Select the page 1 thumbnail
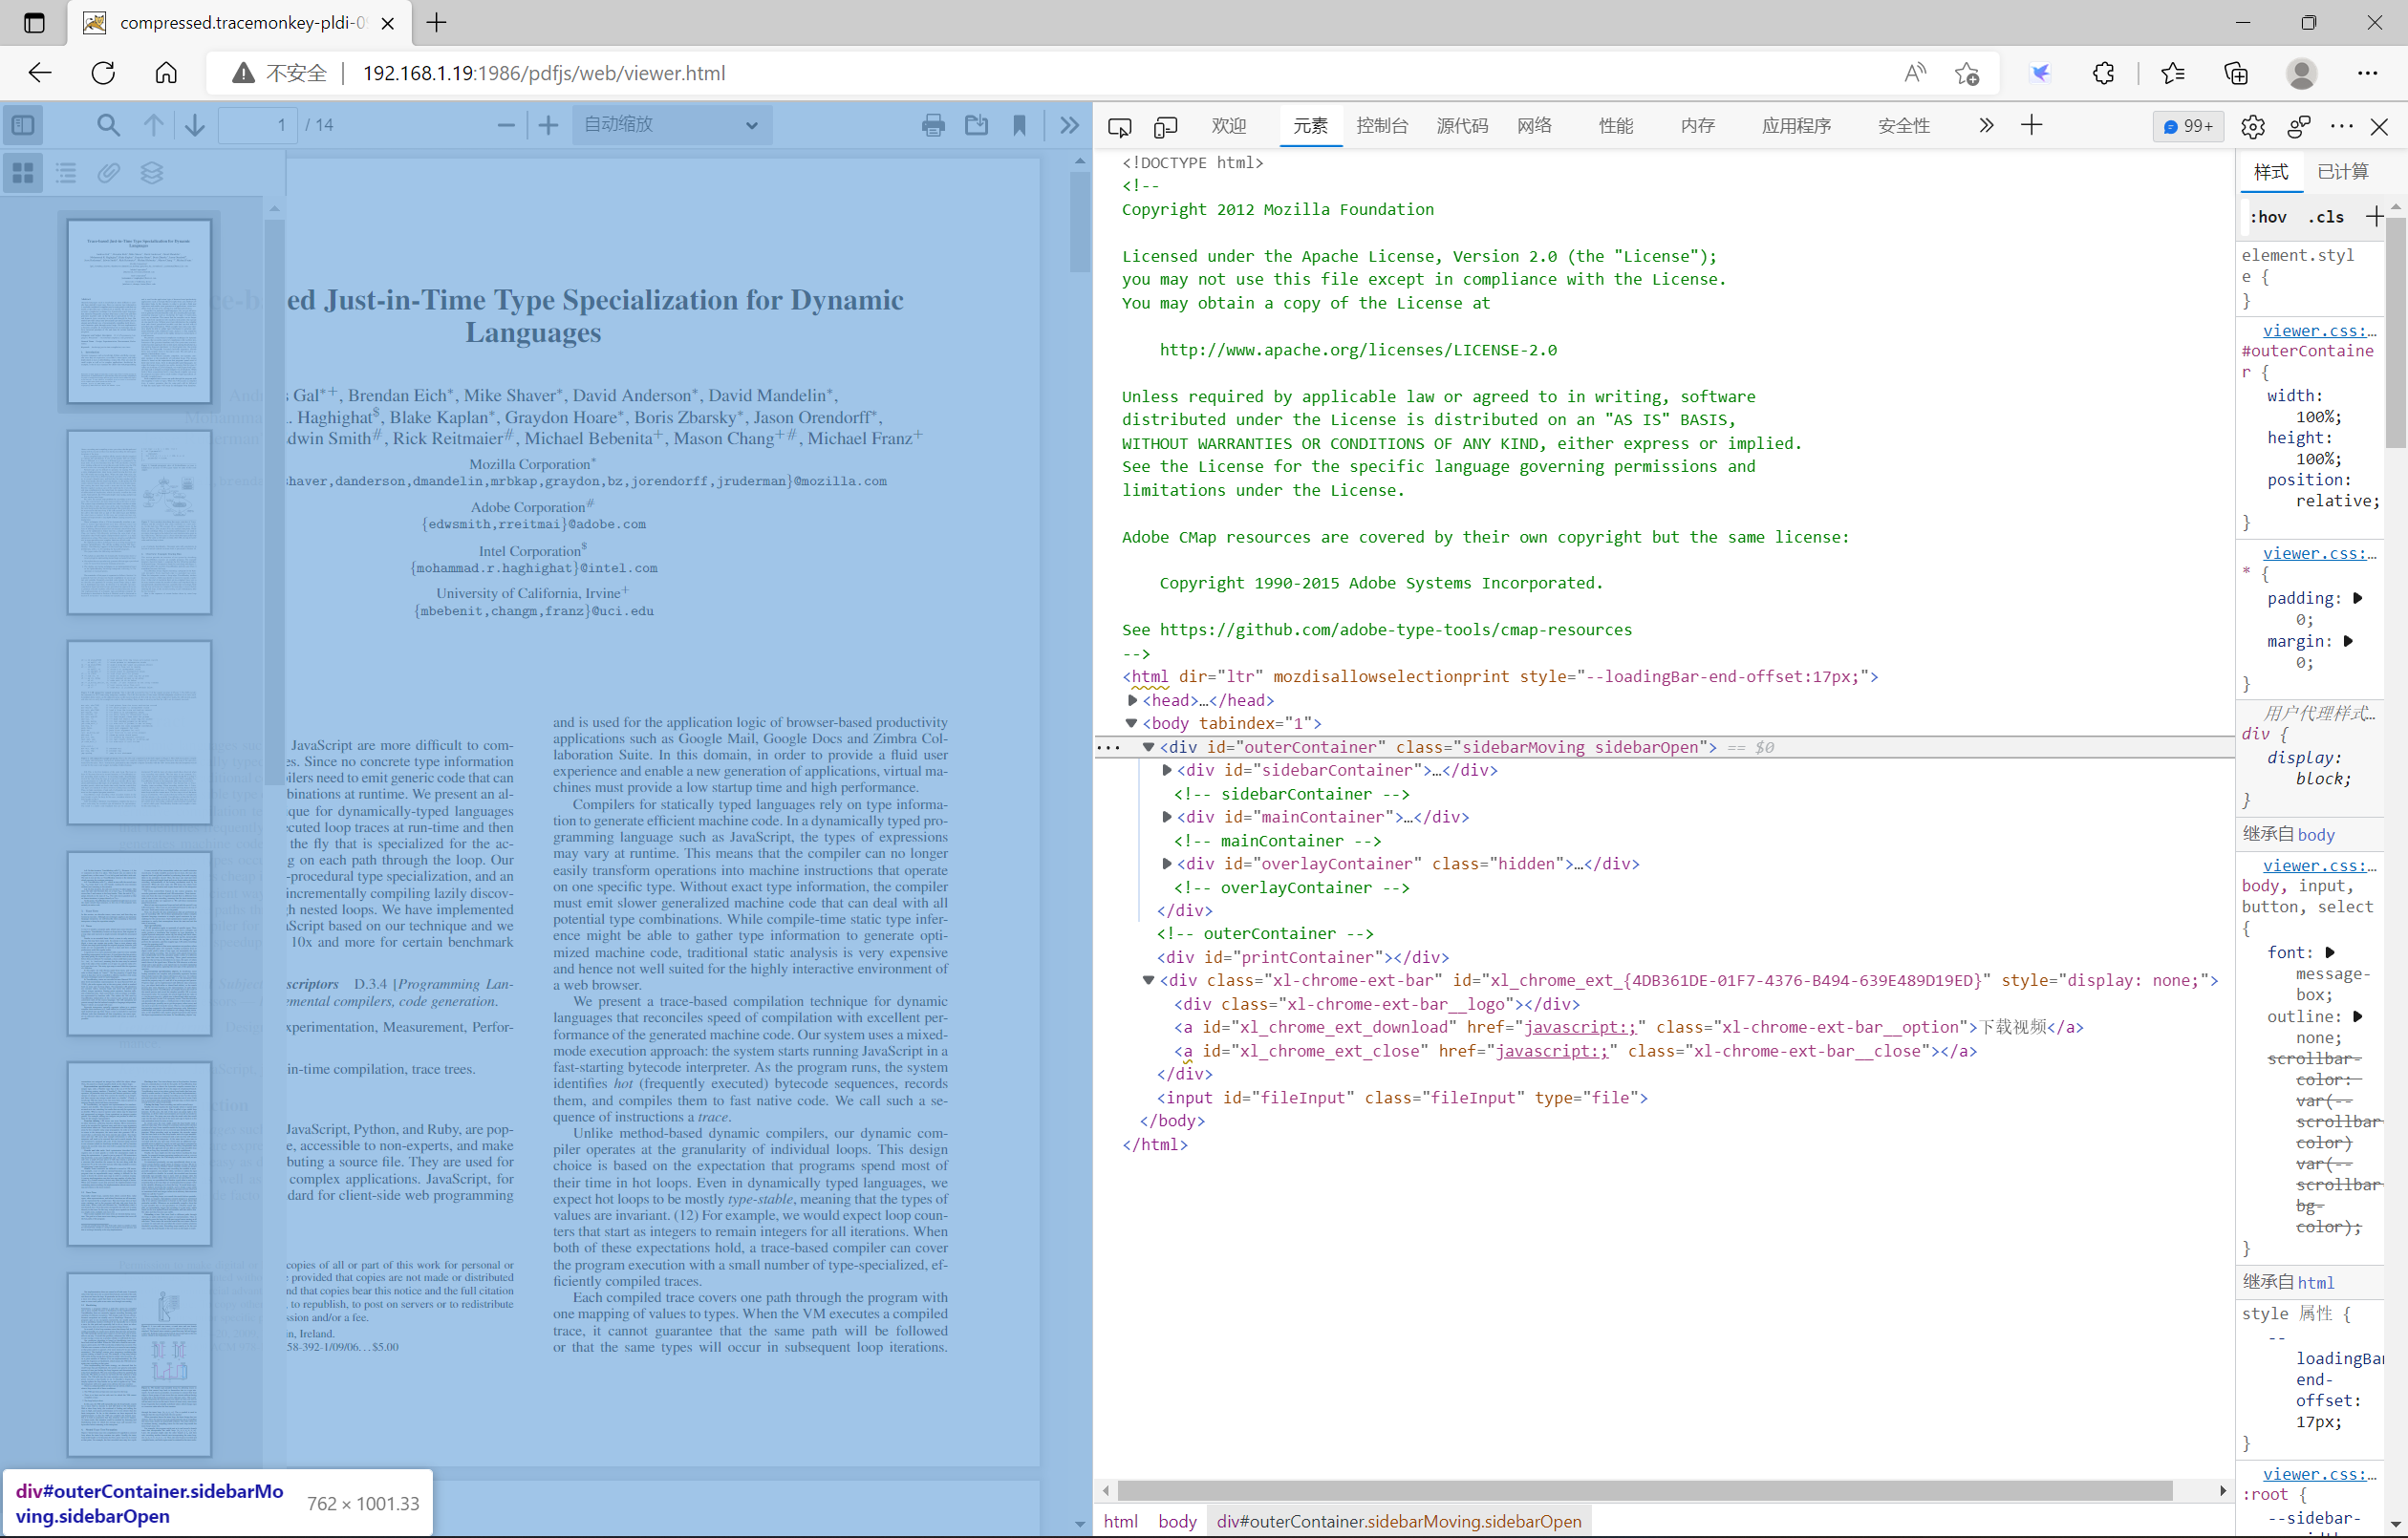The width and height of the screenshot is (2408, 1538). click(139, 311)
